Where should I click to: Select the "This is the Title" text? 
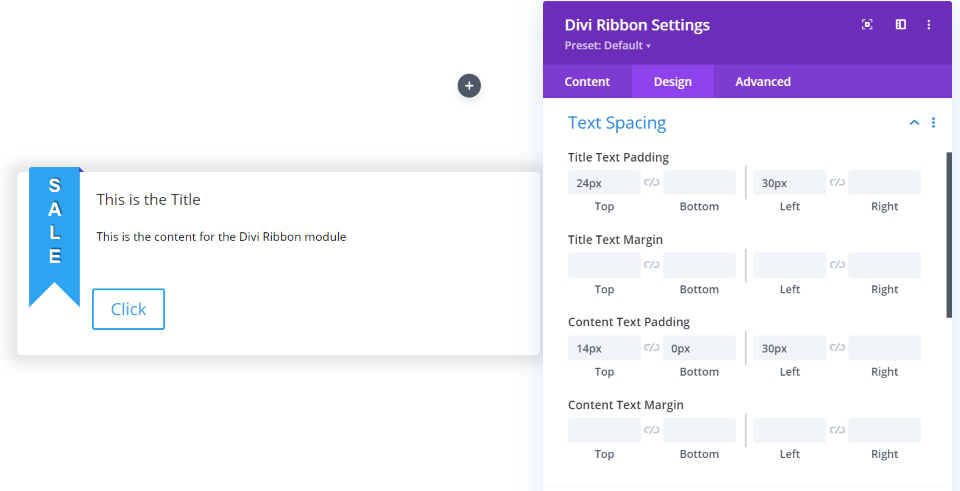148,200
